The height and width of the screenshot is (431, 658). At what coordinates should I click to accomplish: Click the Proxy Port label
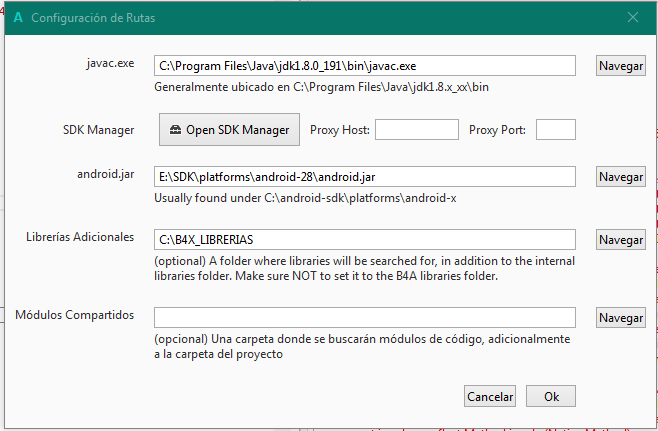point(499,130)
